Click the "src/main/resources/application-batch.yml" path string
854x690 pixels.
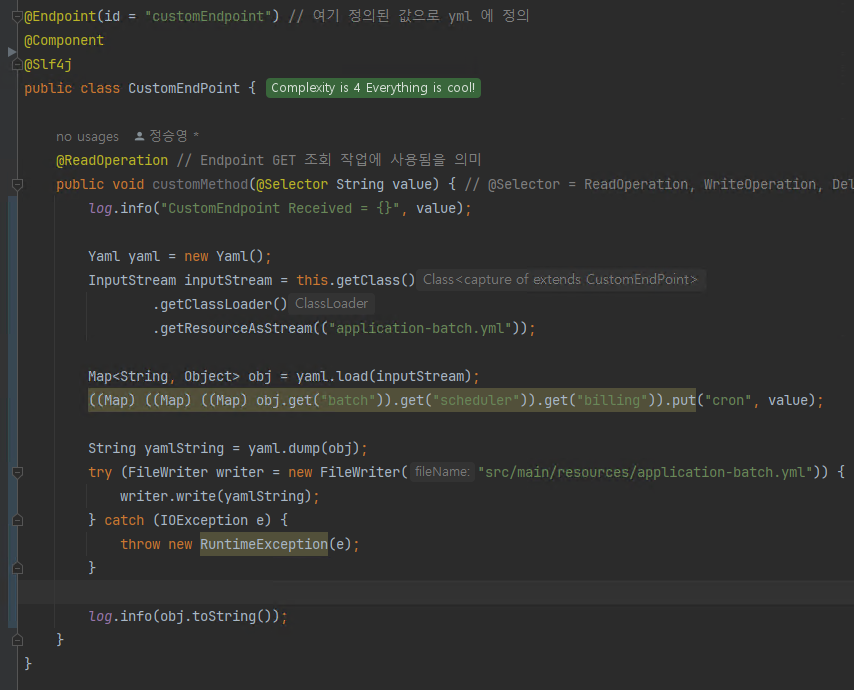(645, 472)
